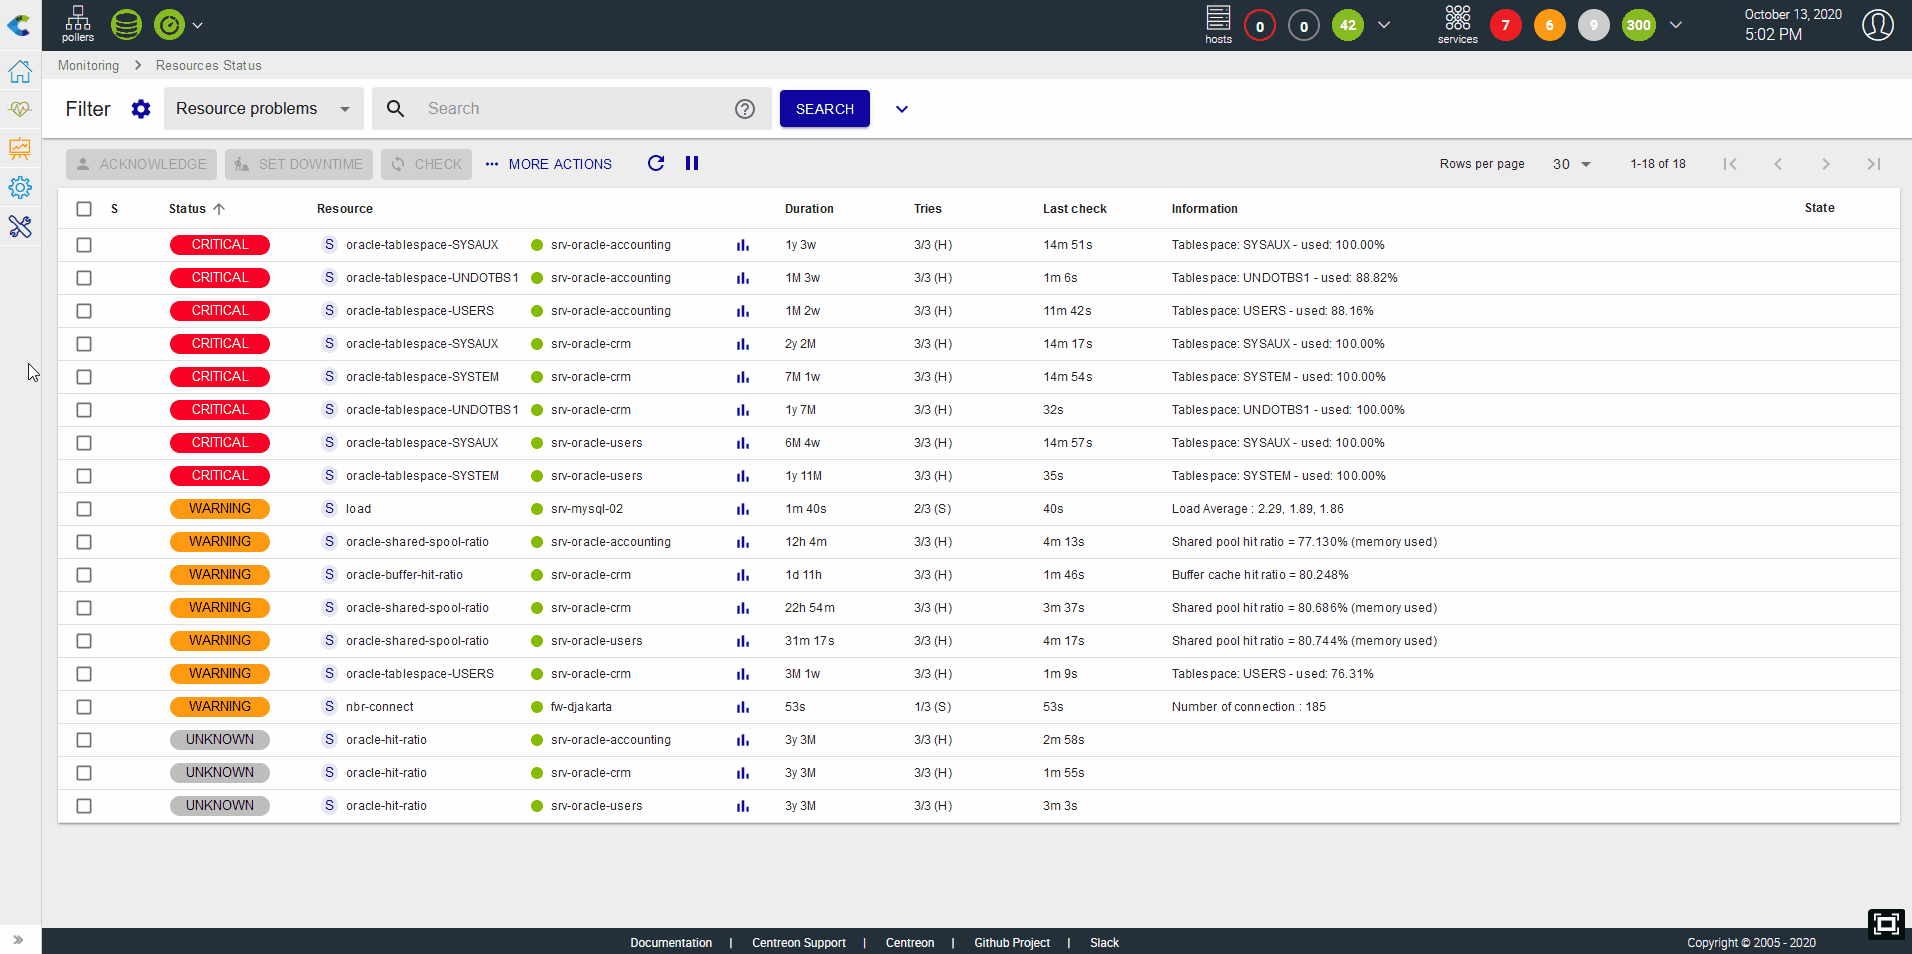Image resolution: width=1912 pixels, height=954 pixels.
Task: Toggle fullscreen icon at bottom right
Action: point(1886,924)
